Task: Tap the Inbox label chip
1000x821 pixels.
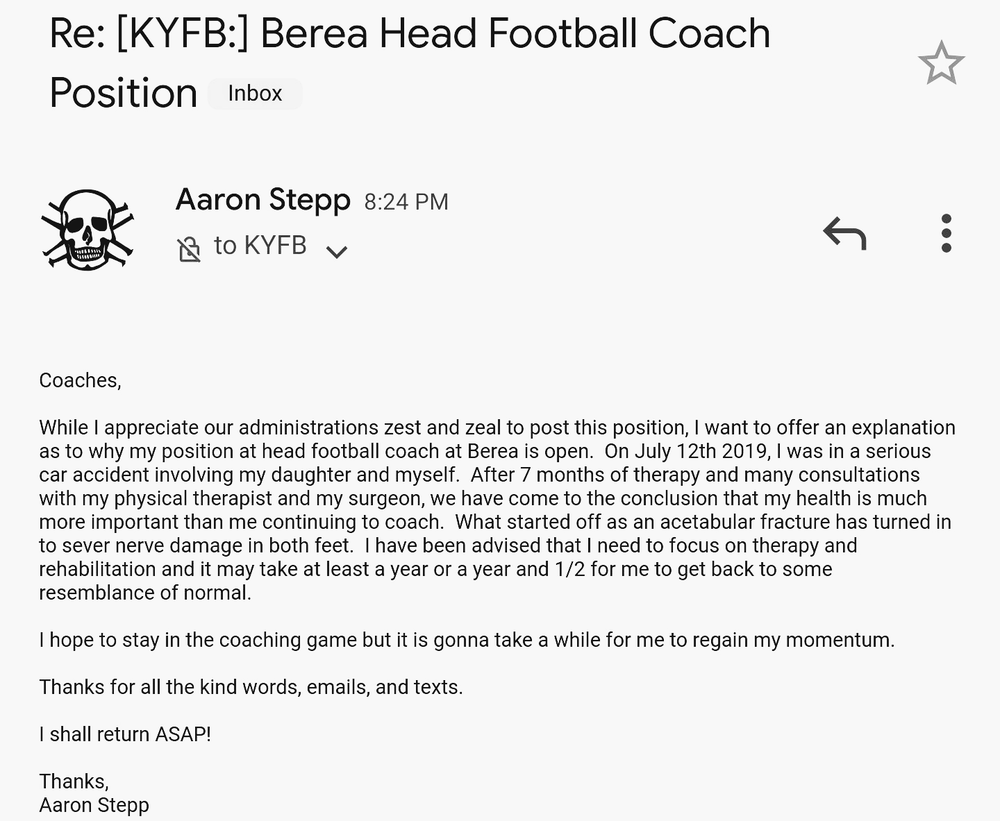Action: [254, 94]
